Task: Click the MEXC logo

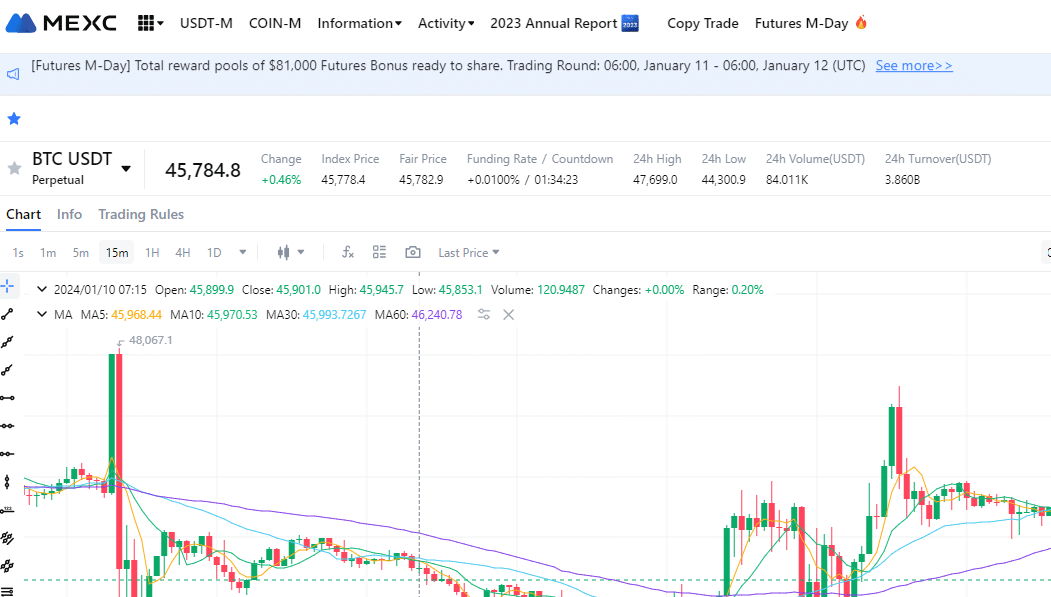Action: point(61,23)
